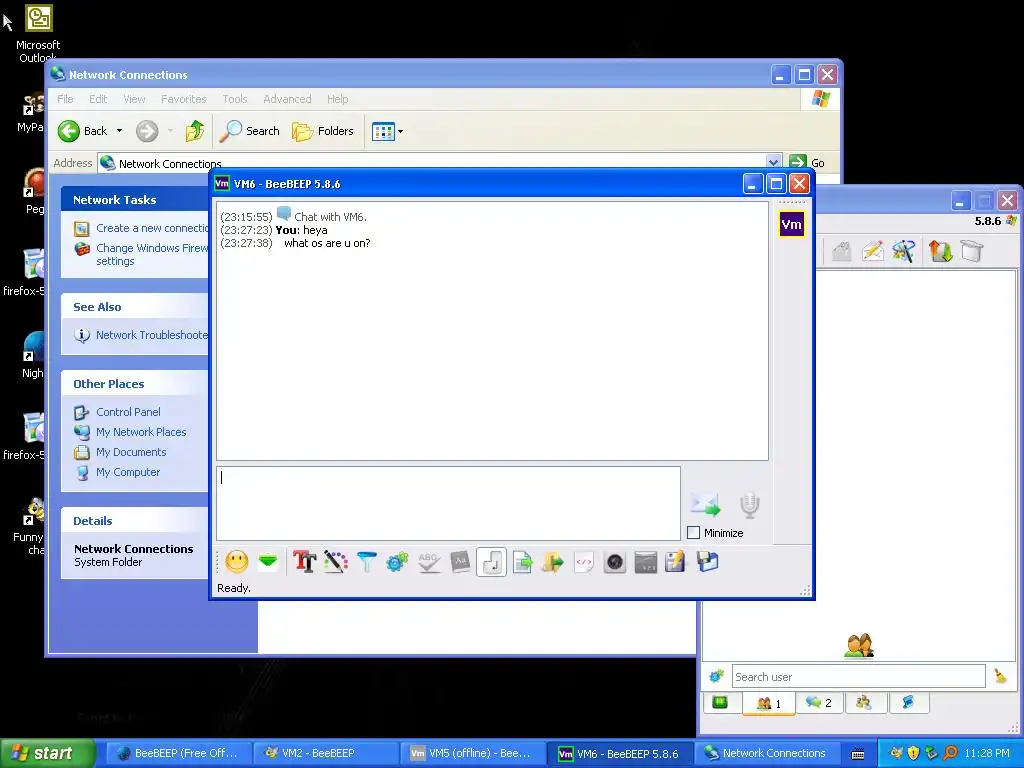Screen dimensions: 1024x768
Task: Click the Up folder icon in Network Connections
Action: tap(195, 131)
